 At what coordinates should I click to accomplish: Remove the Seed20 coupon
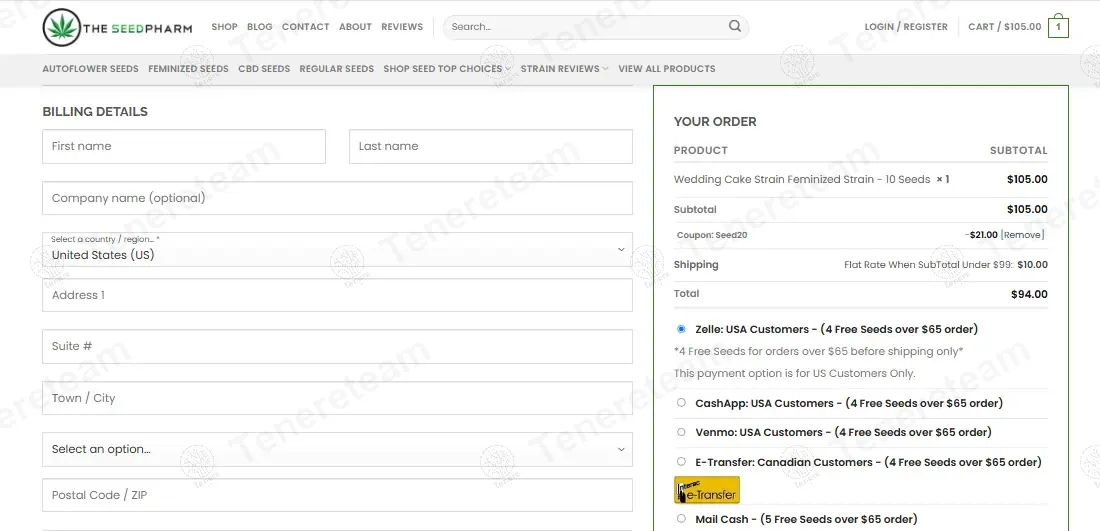coord(1022,235)
